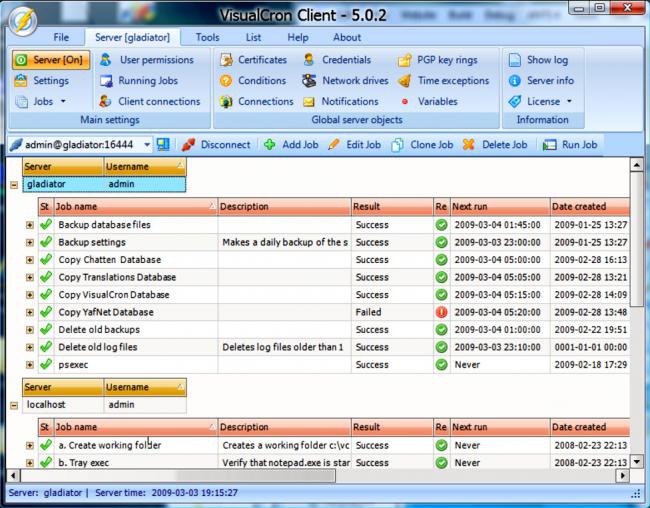The width and height of the screenshot is (650, 508).
Task: Sort gladiator jobs by Result header
Action: (392, 207)
